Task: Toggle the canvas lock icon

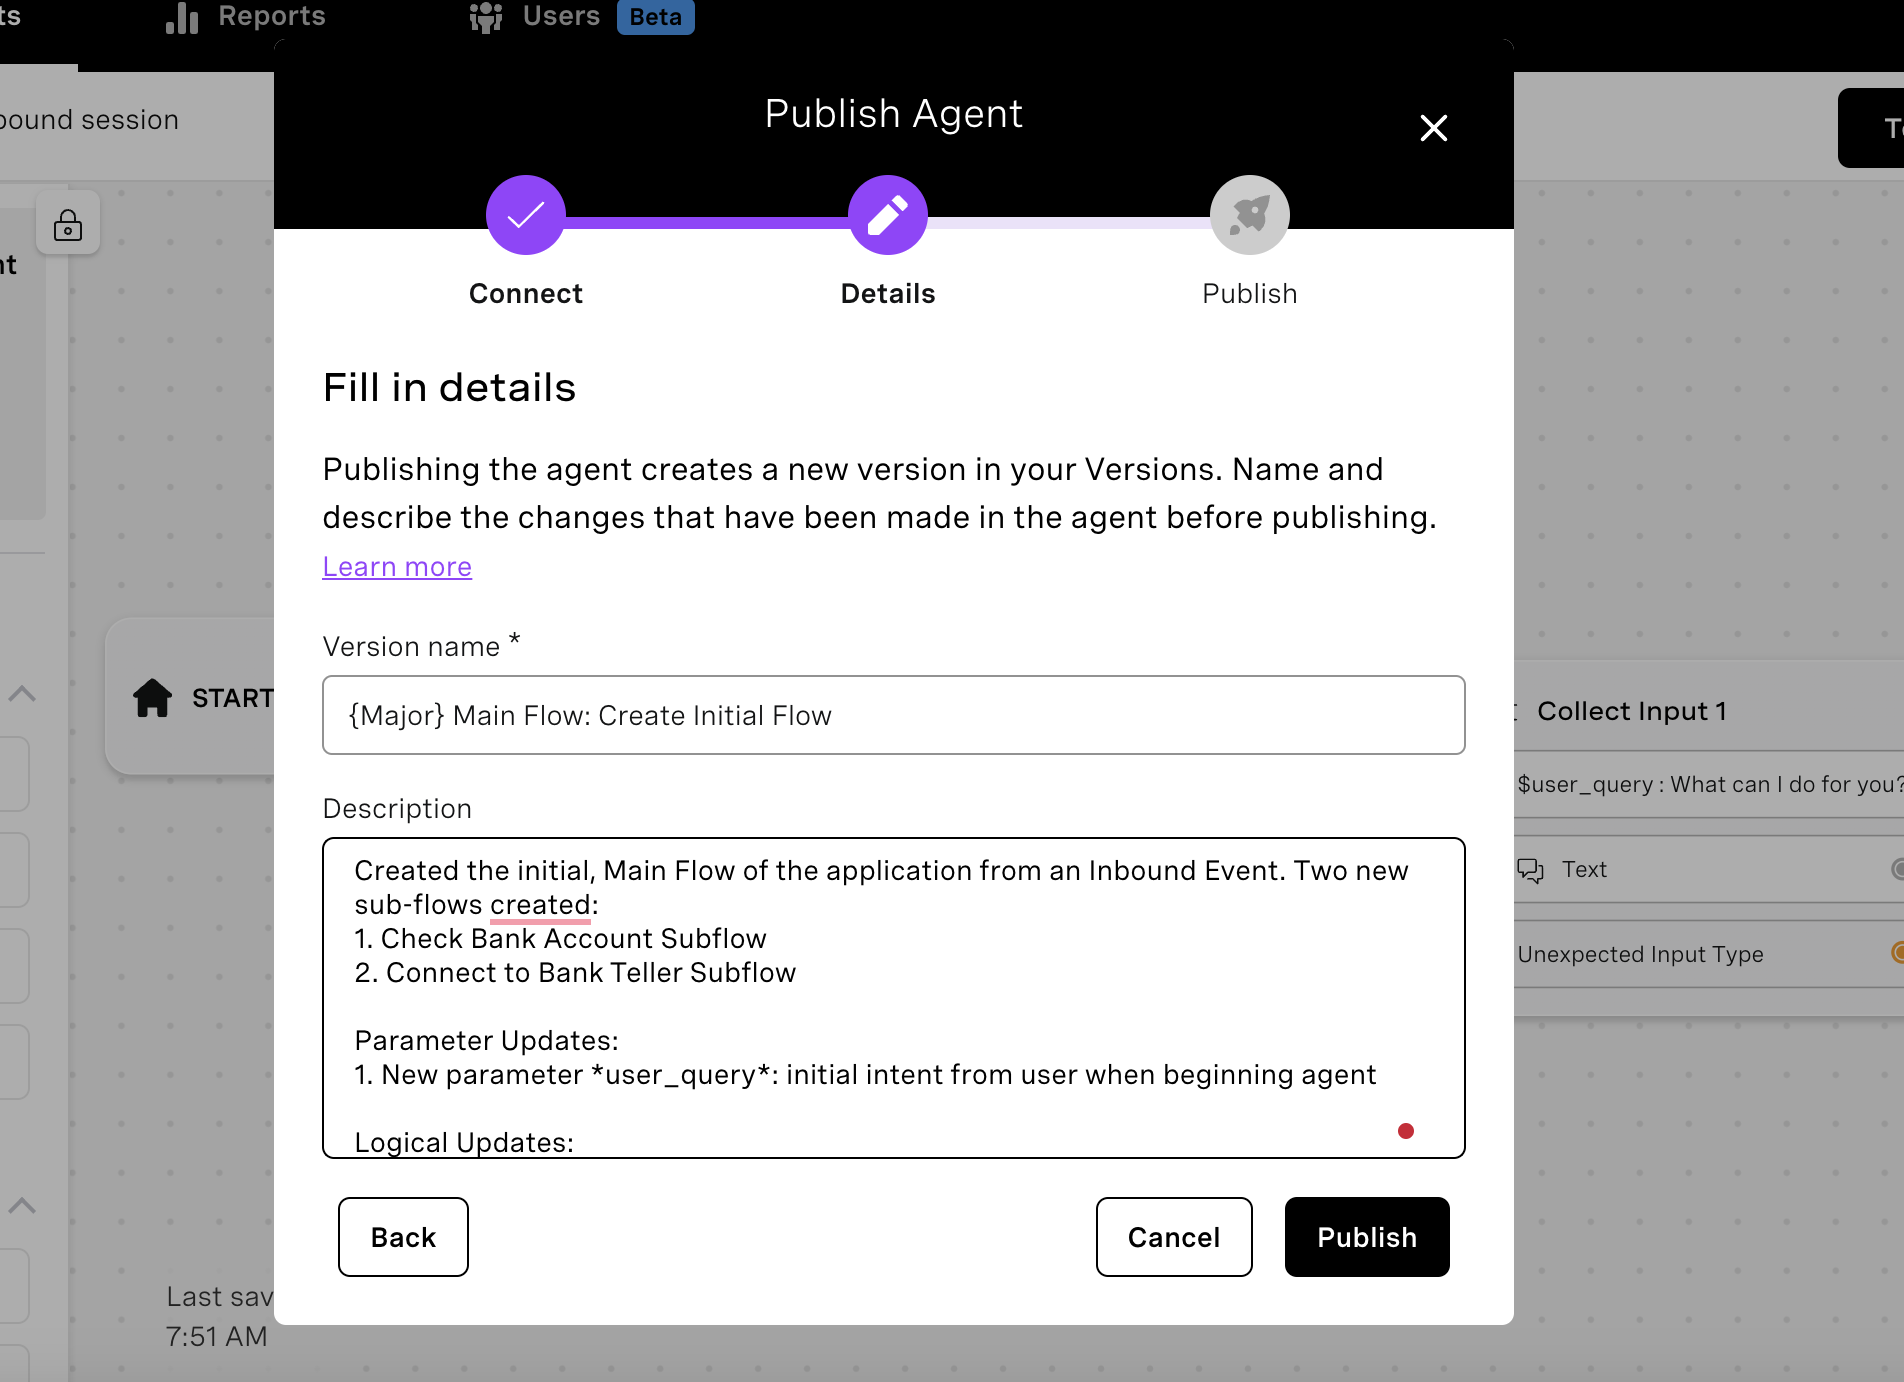Action: click(x=68, y=224)
